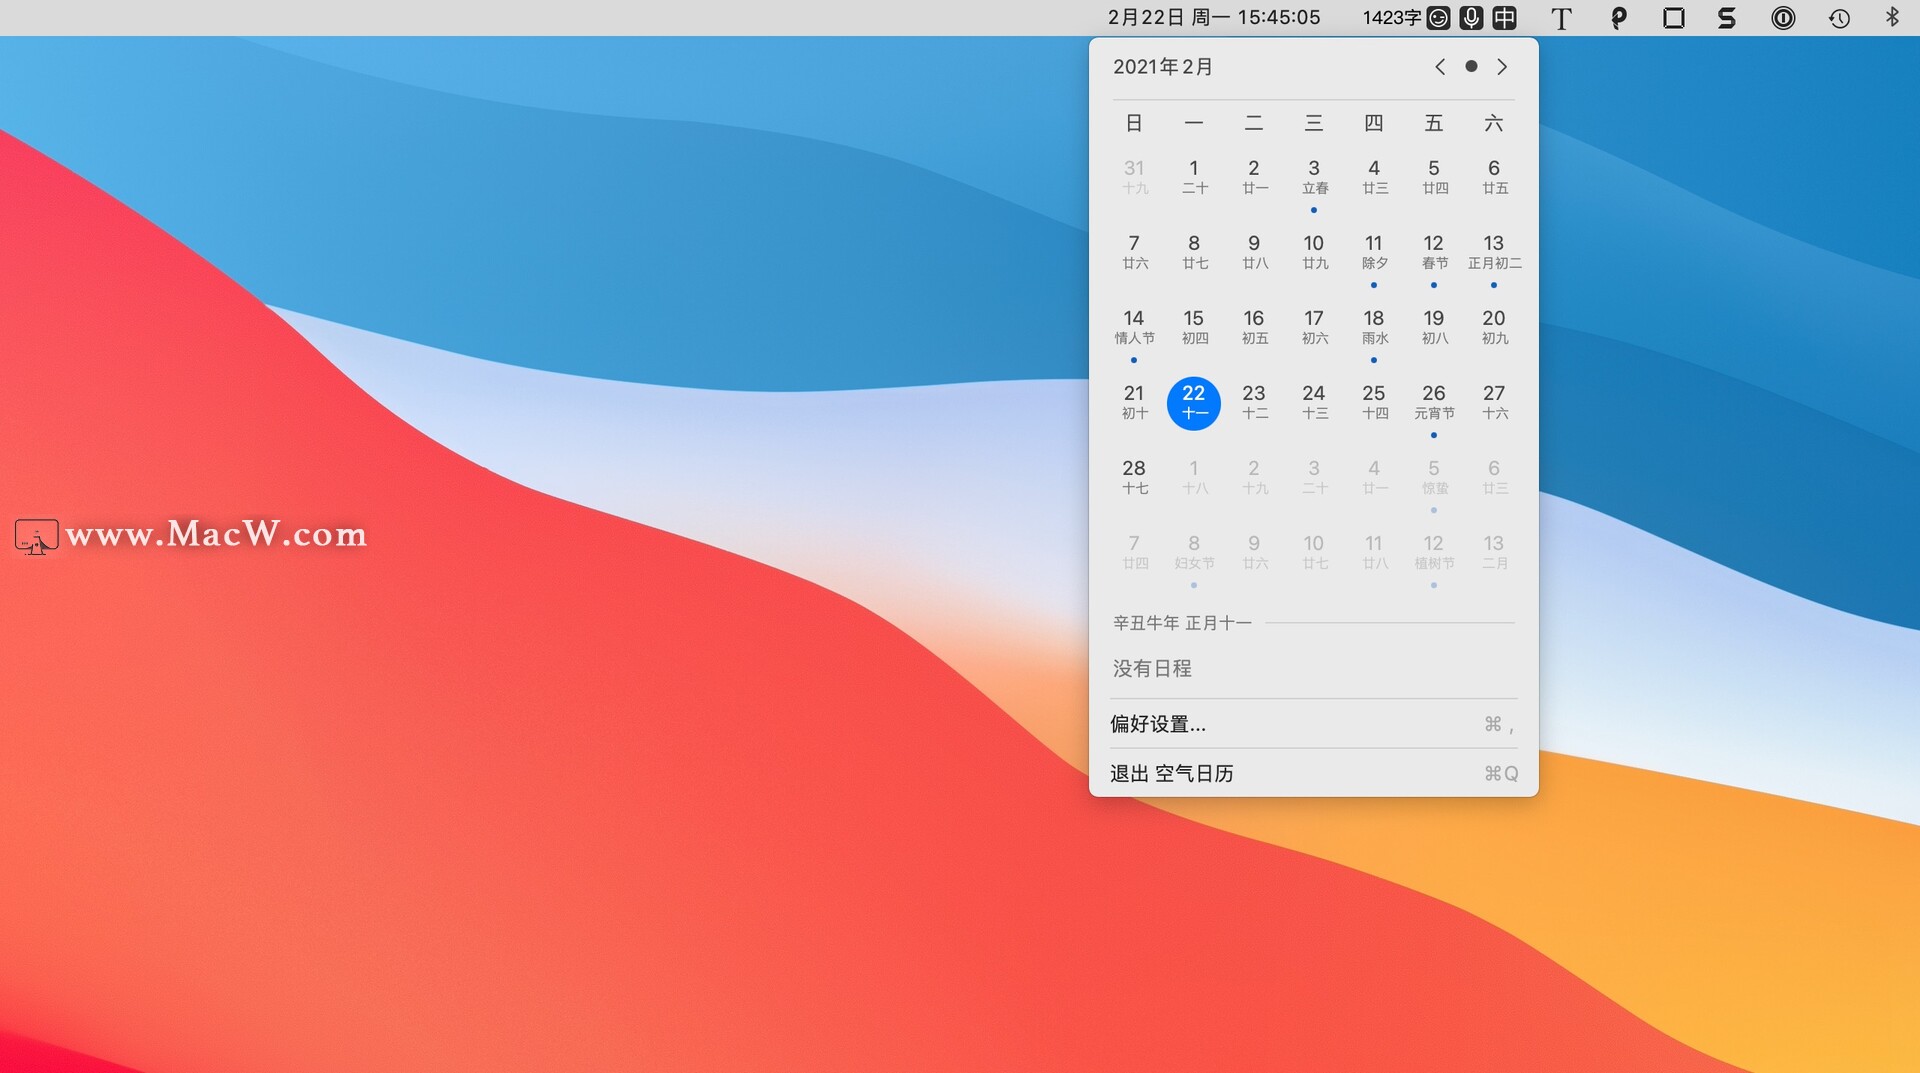1920x1073 pixels.
Task: Select February 4 廿三
Action: pyautogui.click(x=1374, y=178)
